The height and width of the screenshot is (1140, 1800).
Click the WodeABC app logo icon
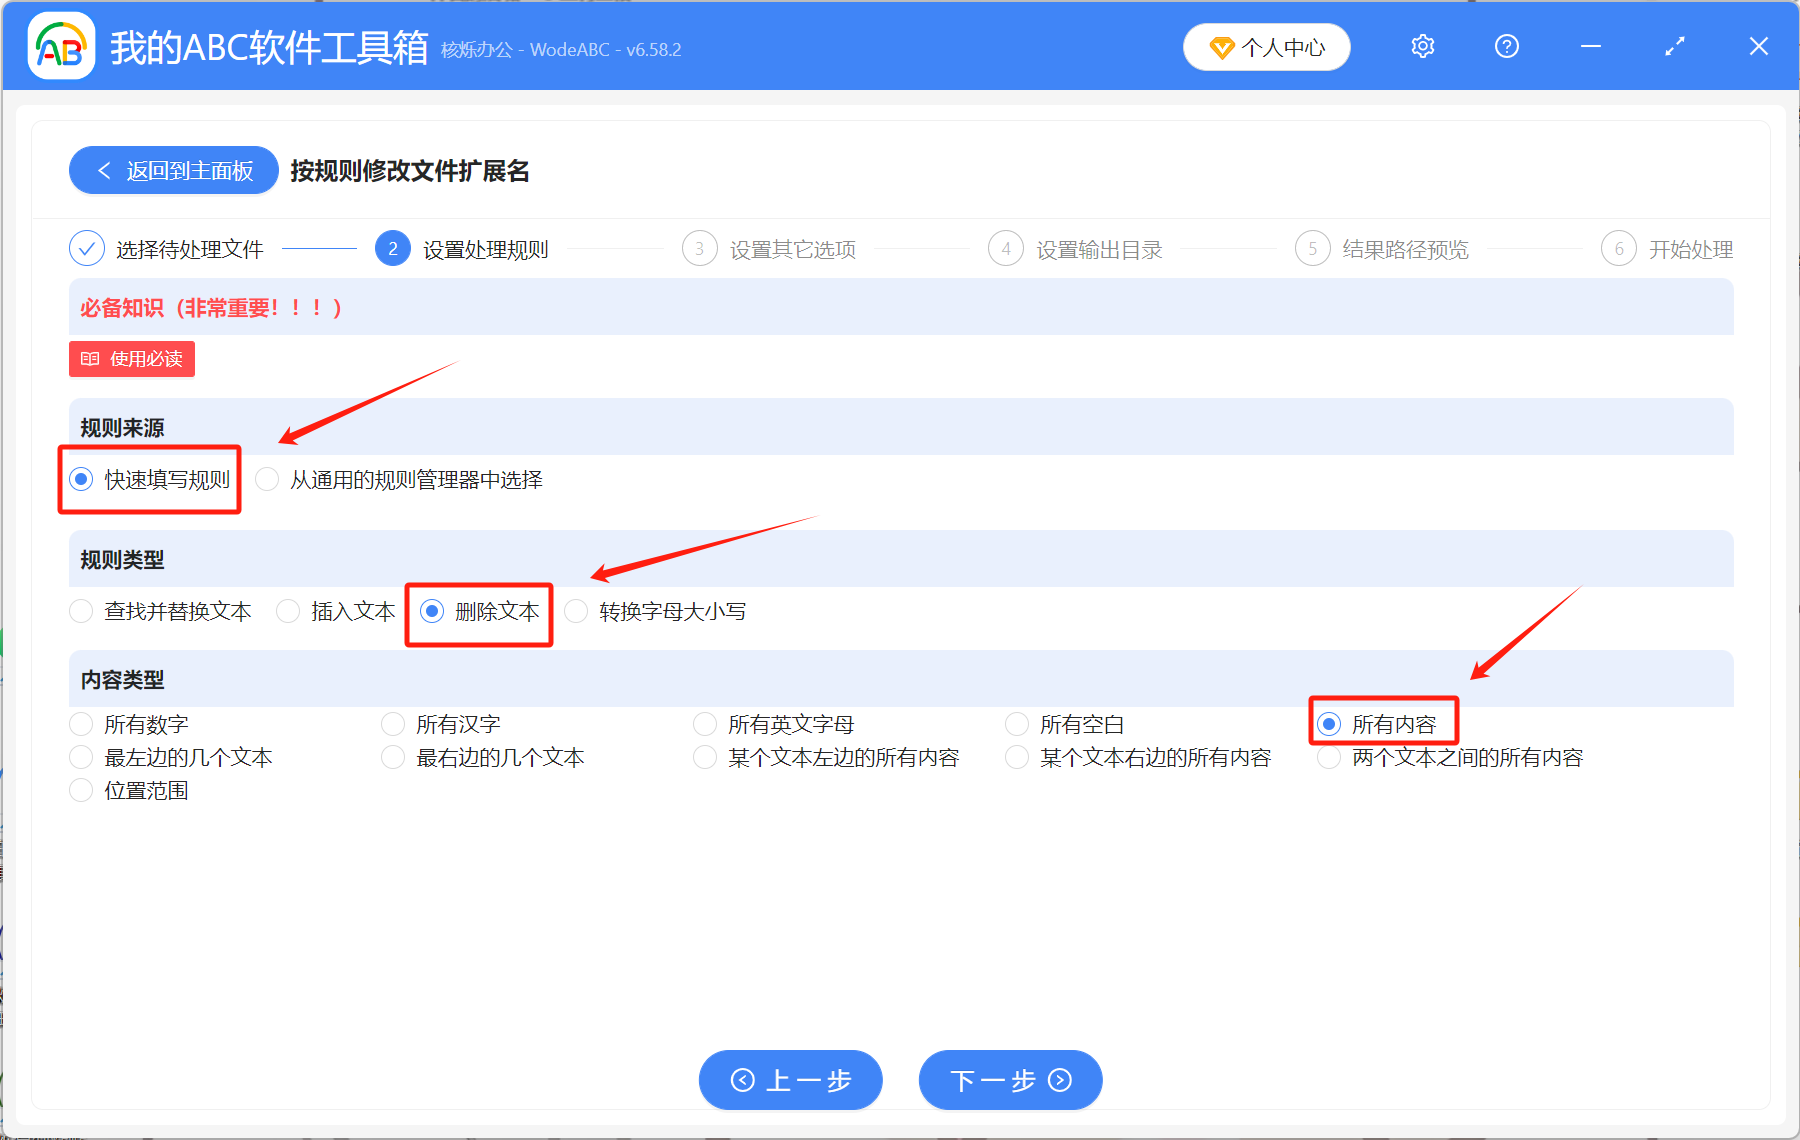pyautogui.click(x=60, y=46)
